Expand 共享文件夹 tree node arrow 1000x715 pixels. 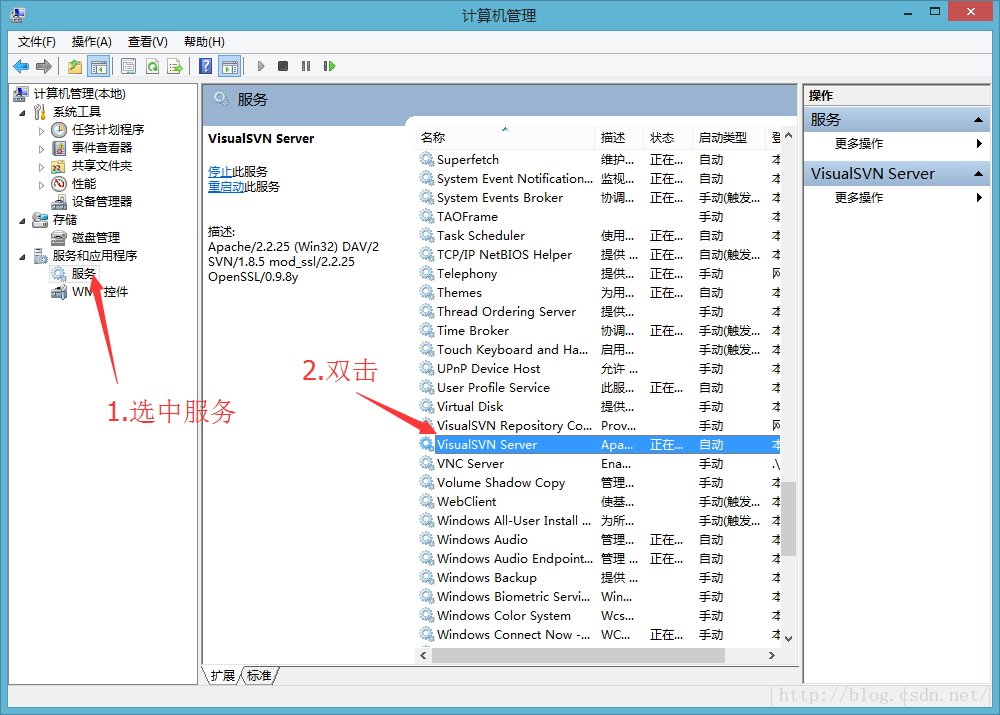tap(41, 166)
